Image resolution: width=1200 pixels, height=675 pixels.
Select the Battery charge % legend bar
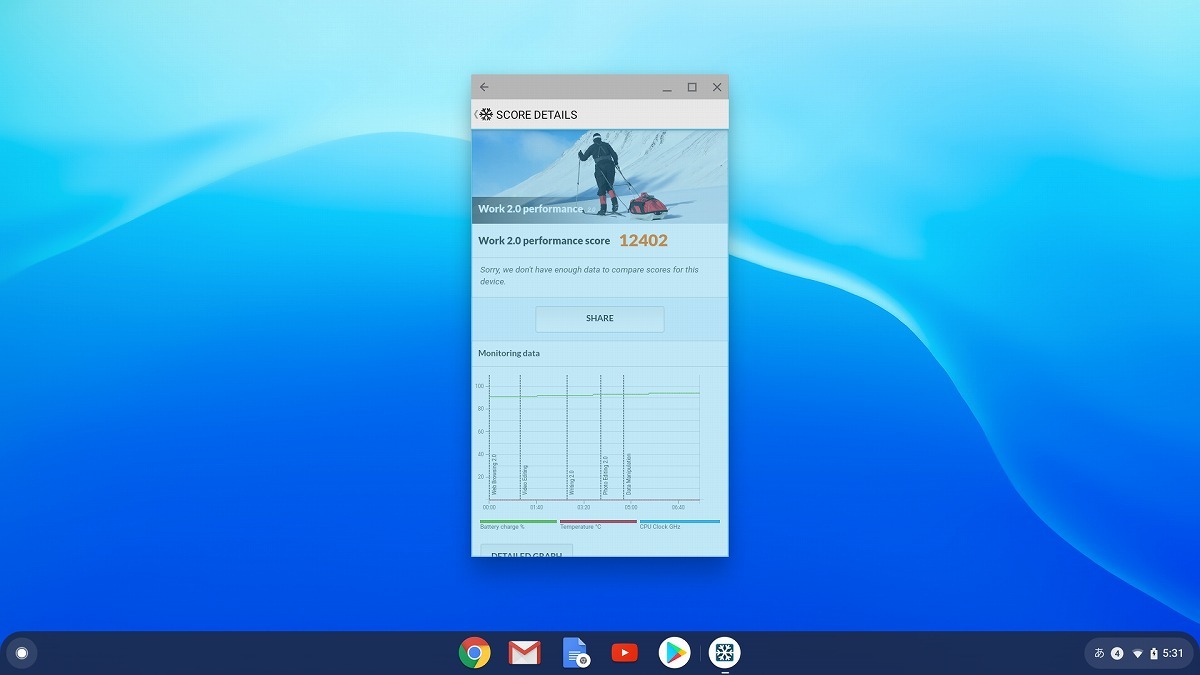tap(518, 521)
